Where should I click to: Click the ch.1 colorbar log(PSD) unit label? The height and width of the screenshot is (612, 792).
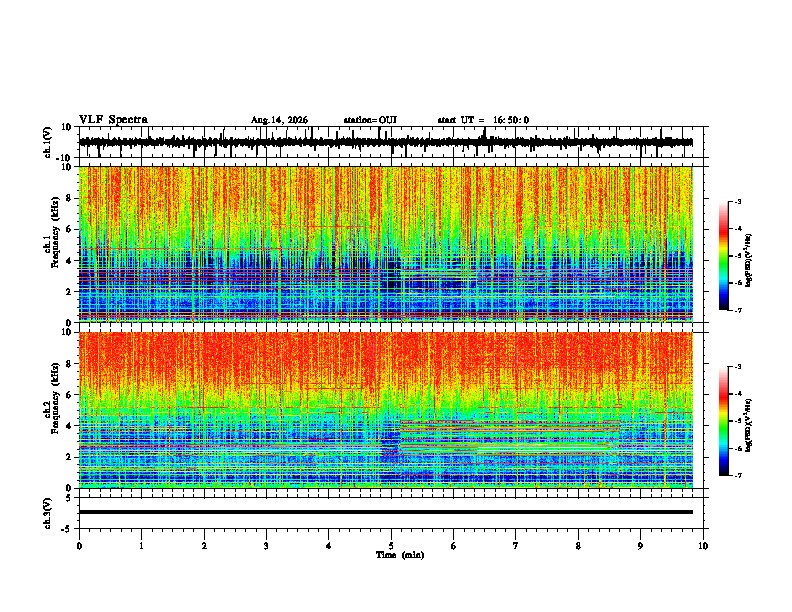pos(749,260)
